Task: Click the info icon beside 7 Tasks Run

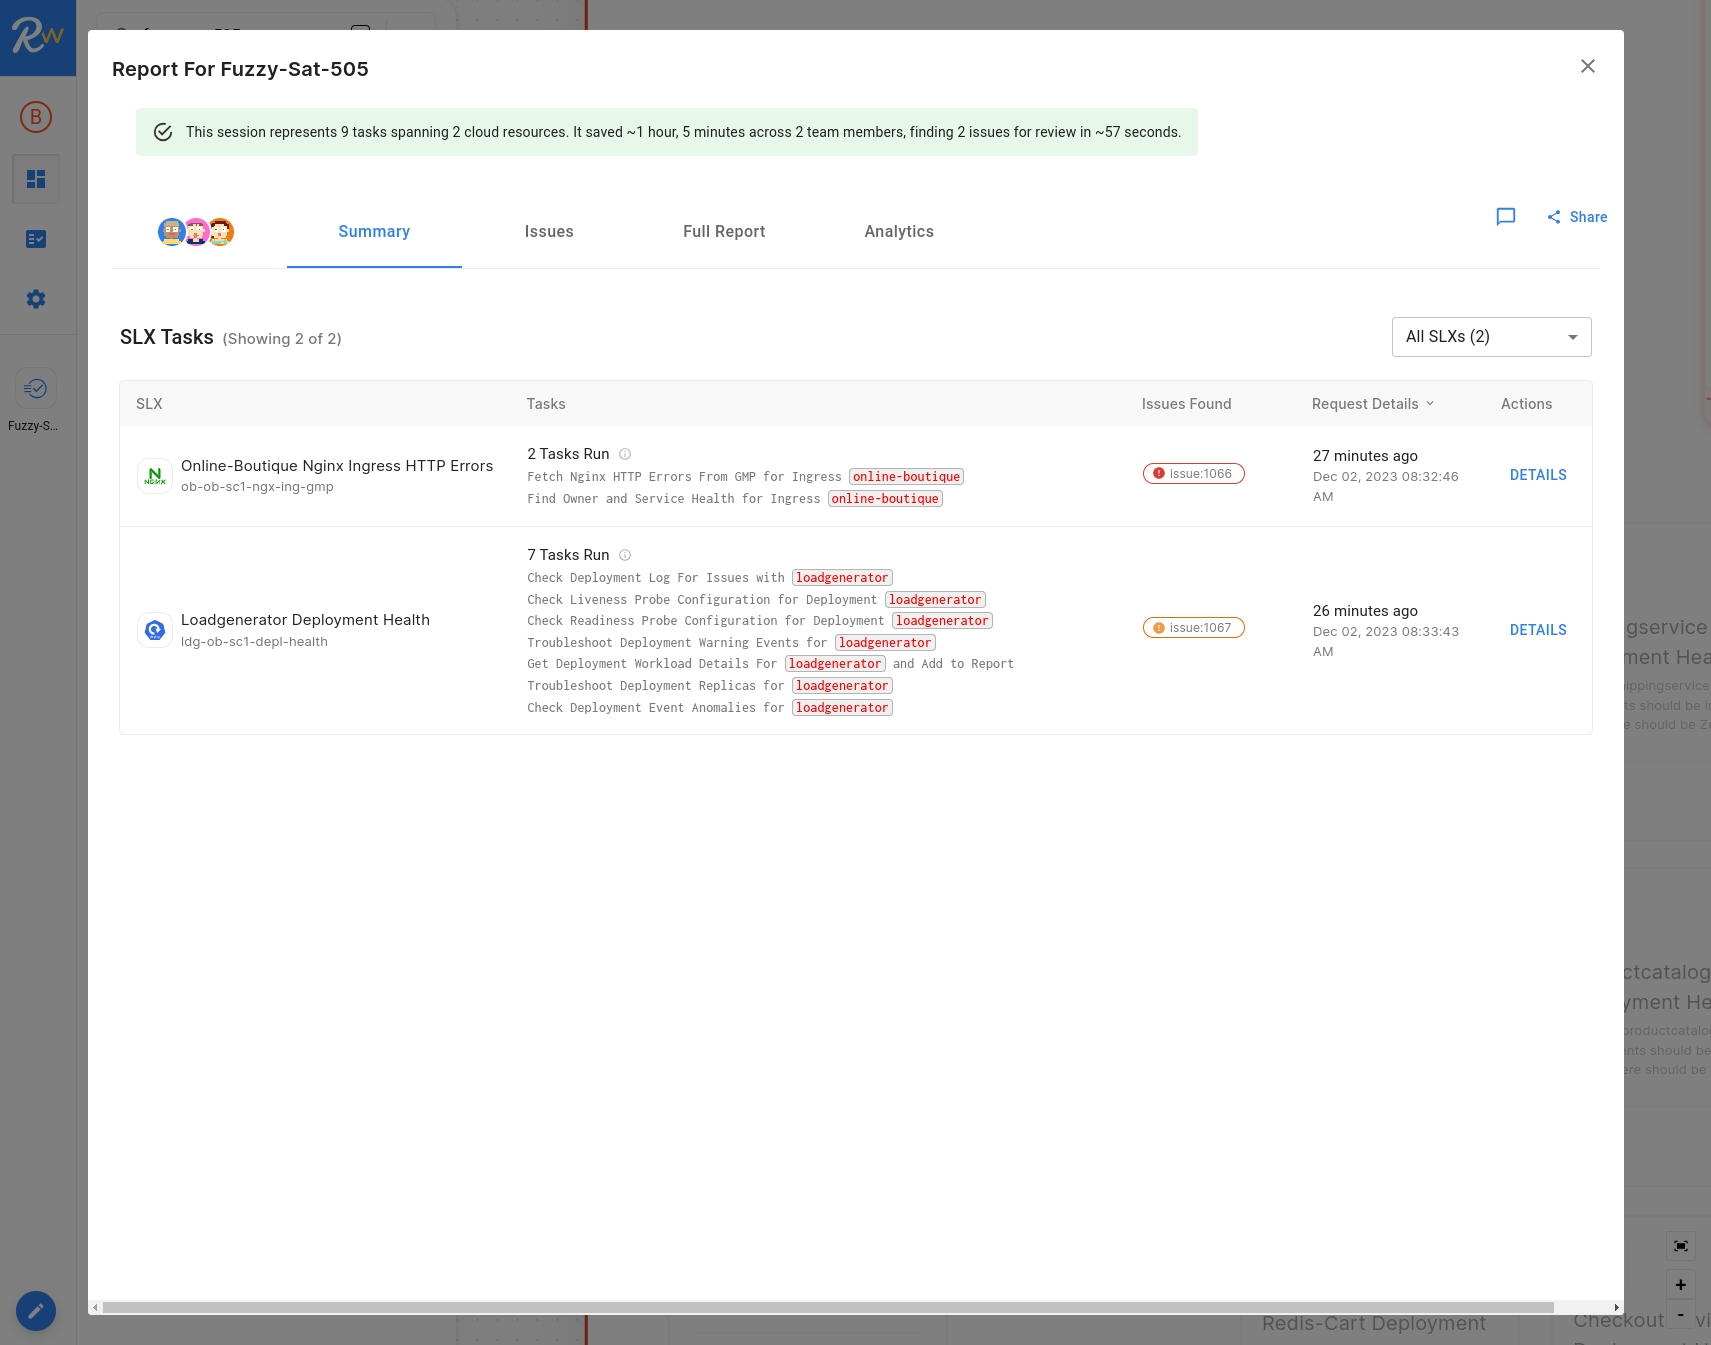Action: (x=625, y=555)
